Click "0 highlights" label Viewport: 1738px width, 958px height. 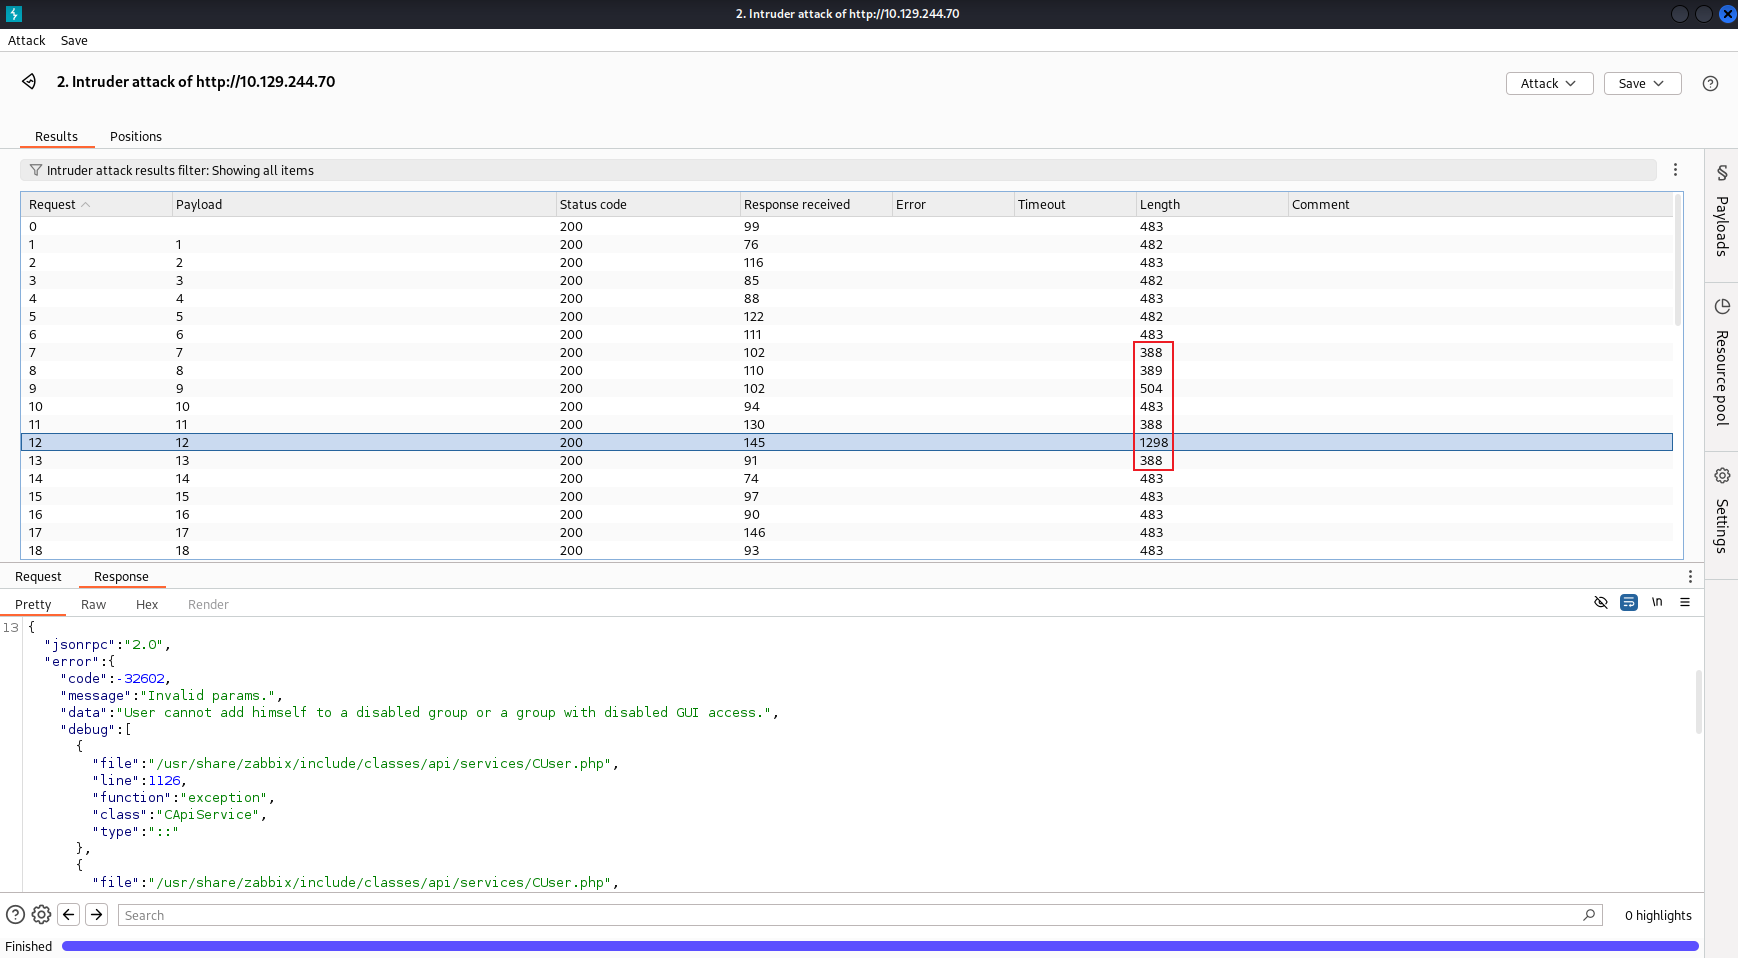coord(1658,915)
